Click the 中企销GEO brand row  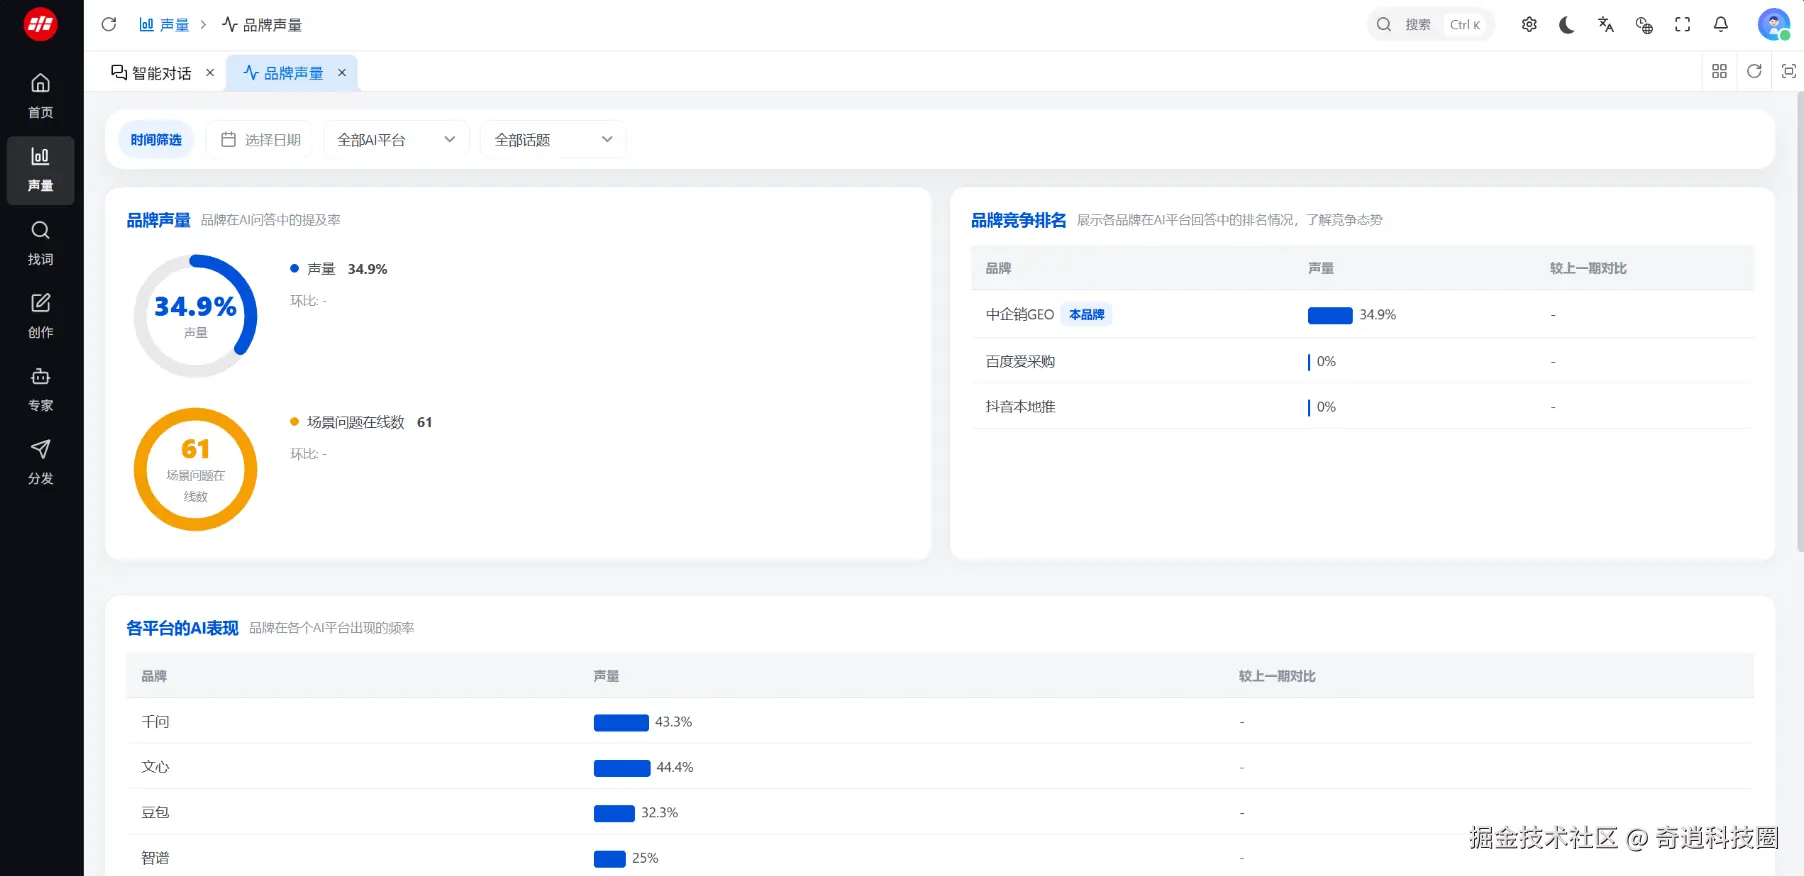[1362, 315]
